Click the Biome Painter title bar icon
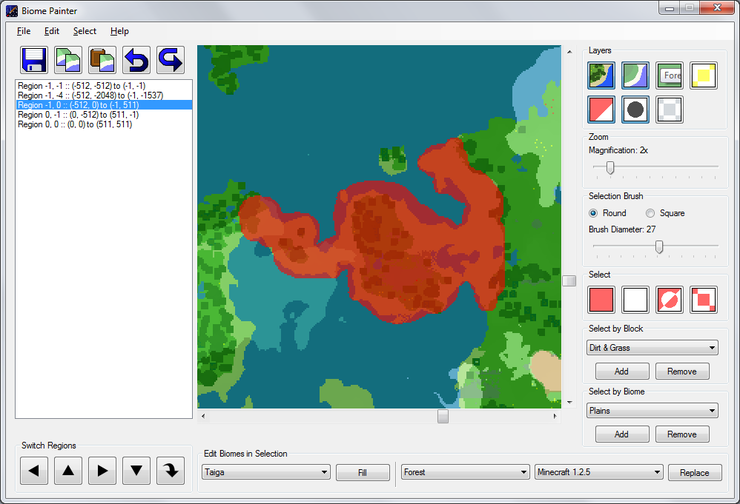 12,10
